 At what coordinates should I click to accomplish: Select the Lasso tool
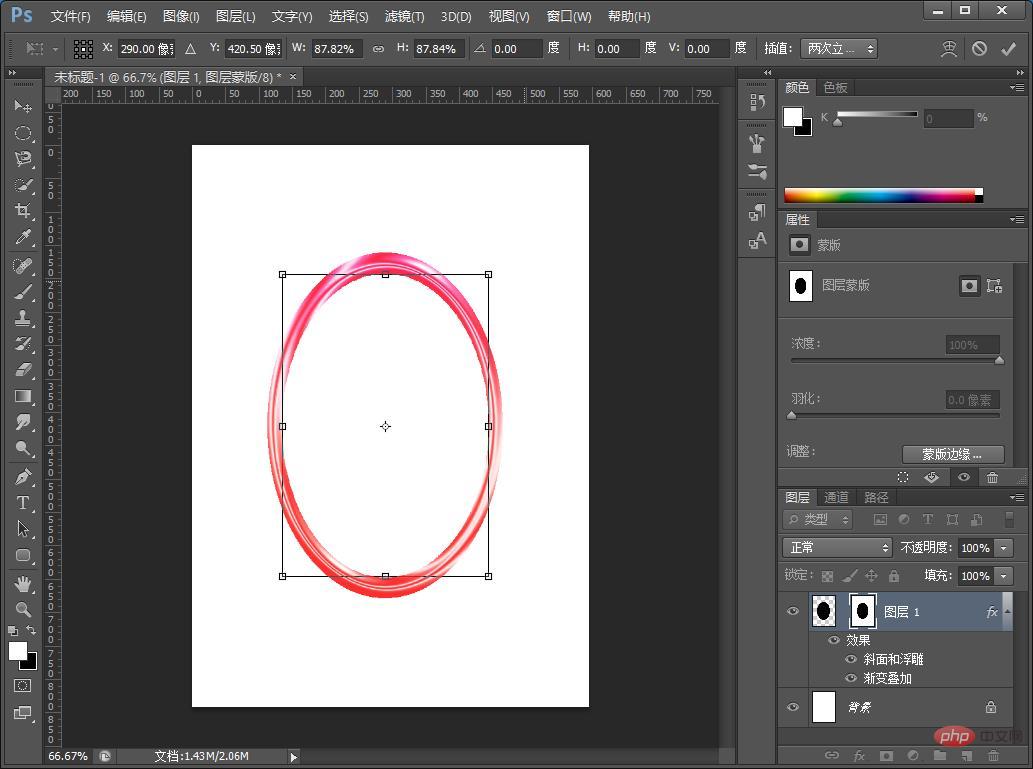(23, 159)
